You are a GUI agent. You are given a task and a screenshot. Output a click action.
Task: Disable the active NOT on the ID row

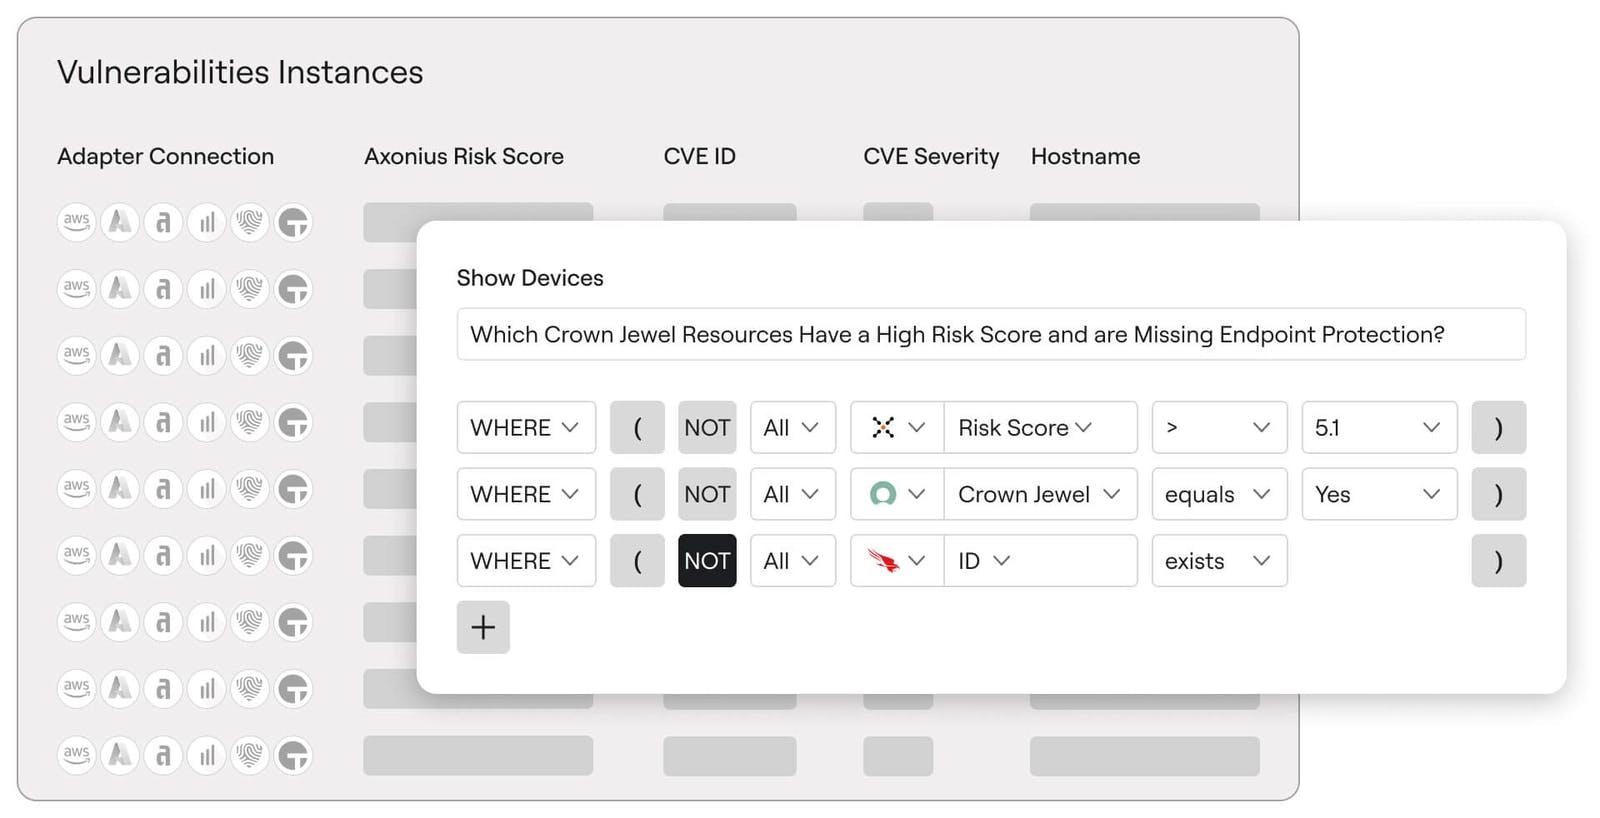tap(707, 561)
